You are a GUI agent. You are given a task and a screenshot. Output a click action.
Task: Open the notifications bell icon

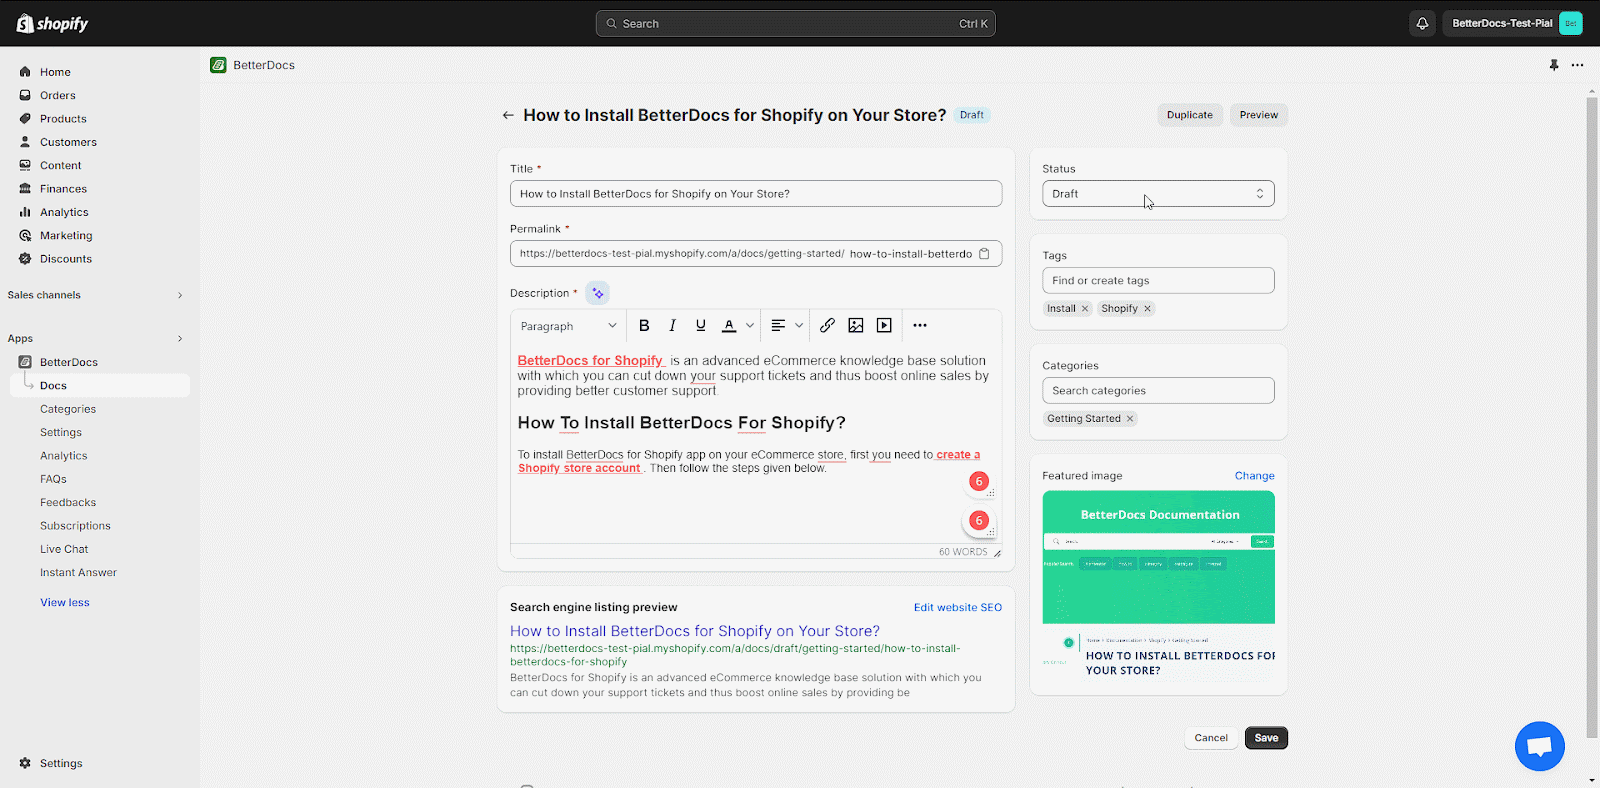pos(1422,23)
